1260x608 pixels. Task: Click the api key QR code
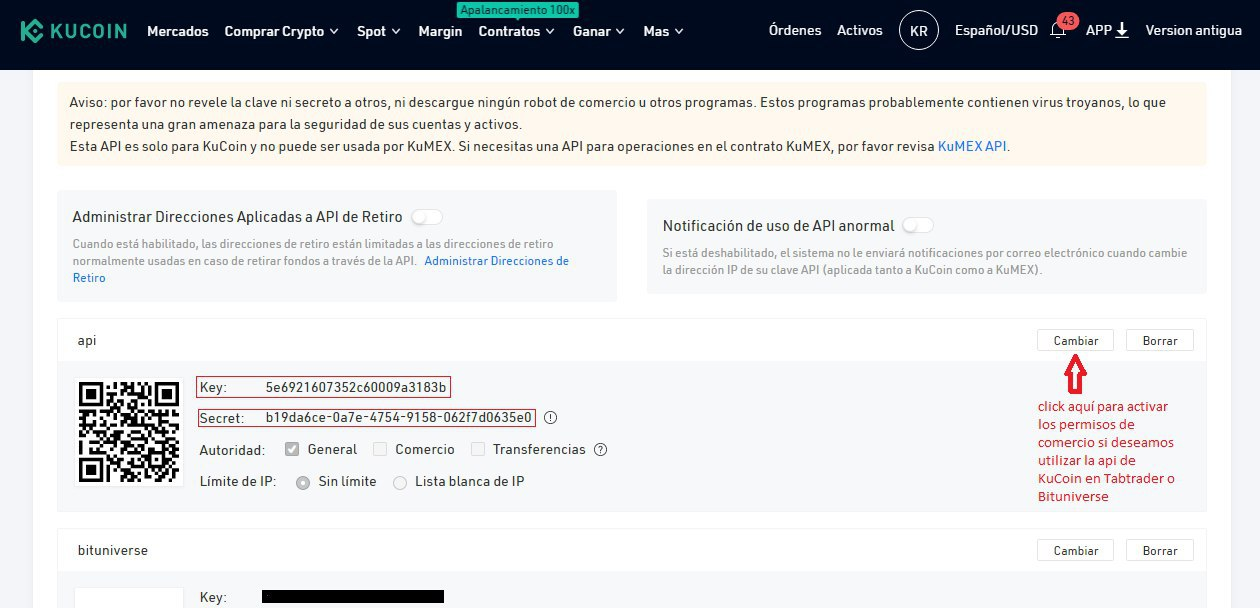pyautogui.click(x=130, y=430)
